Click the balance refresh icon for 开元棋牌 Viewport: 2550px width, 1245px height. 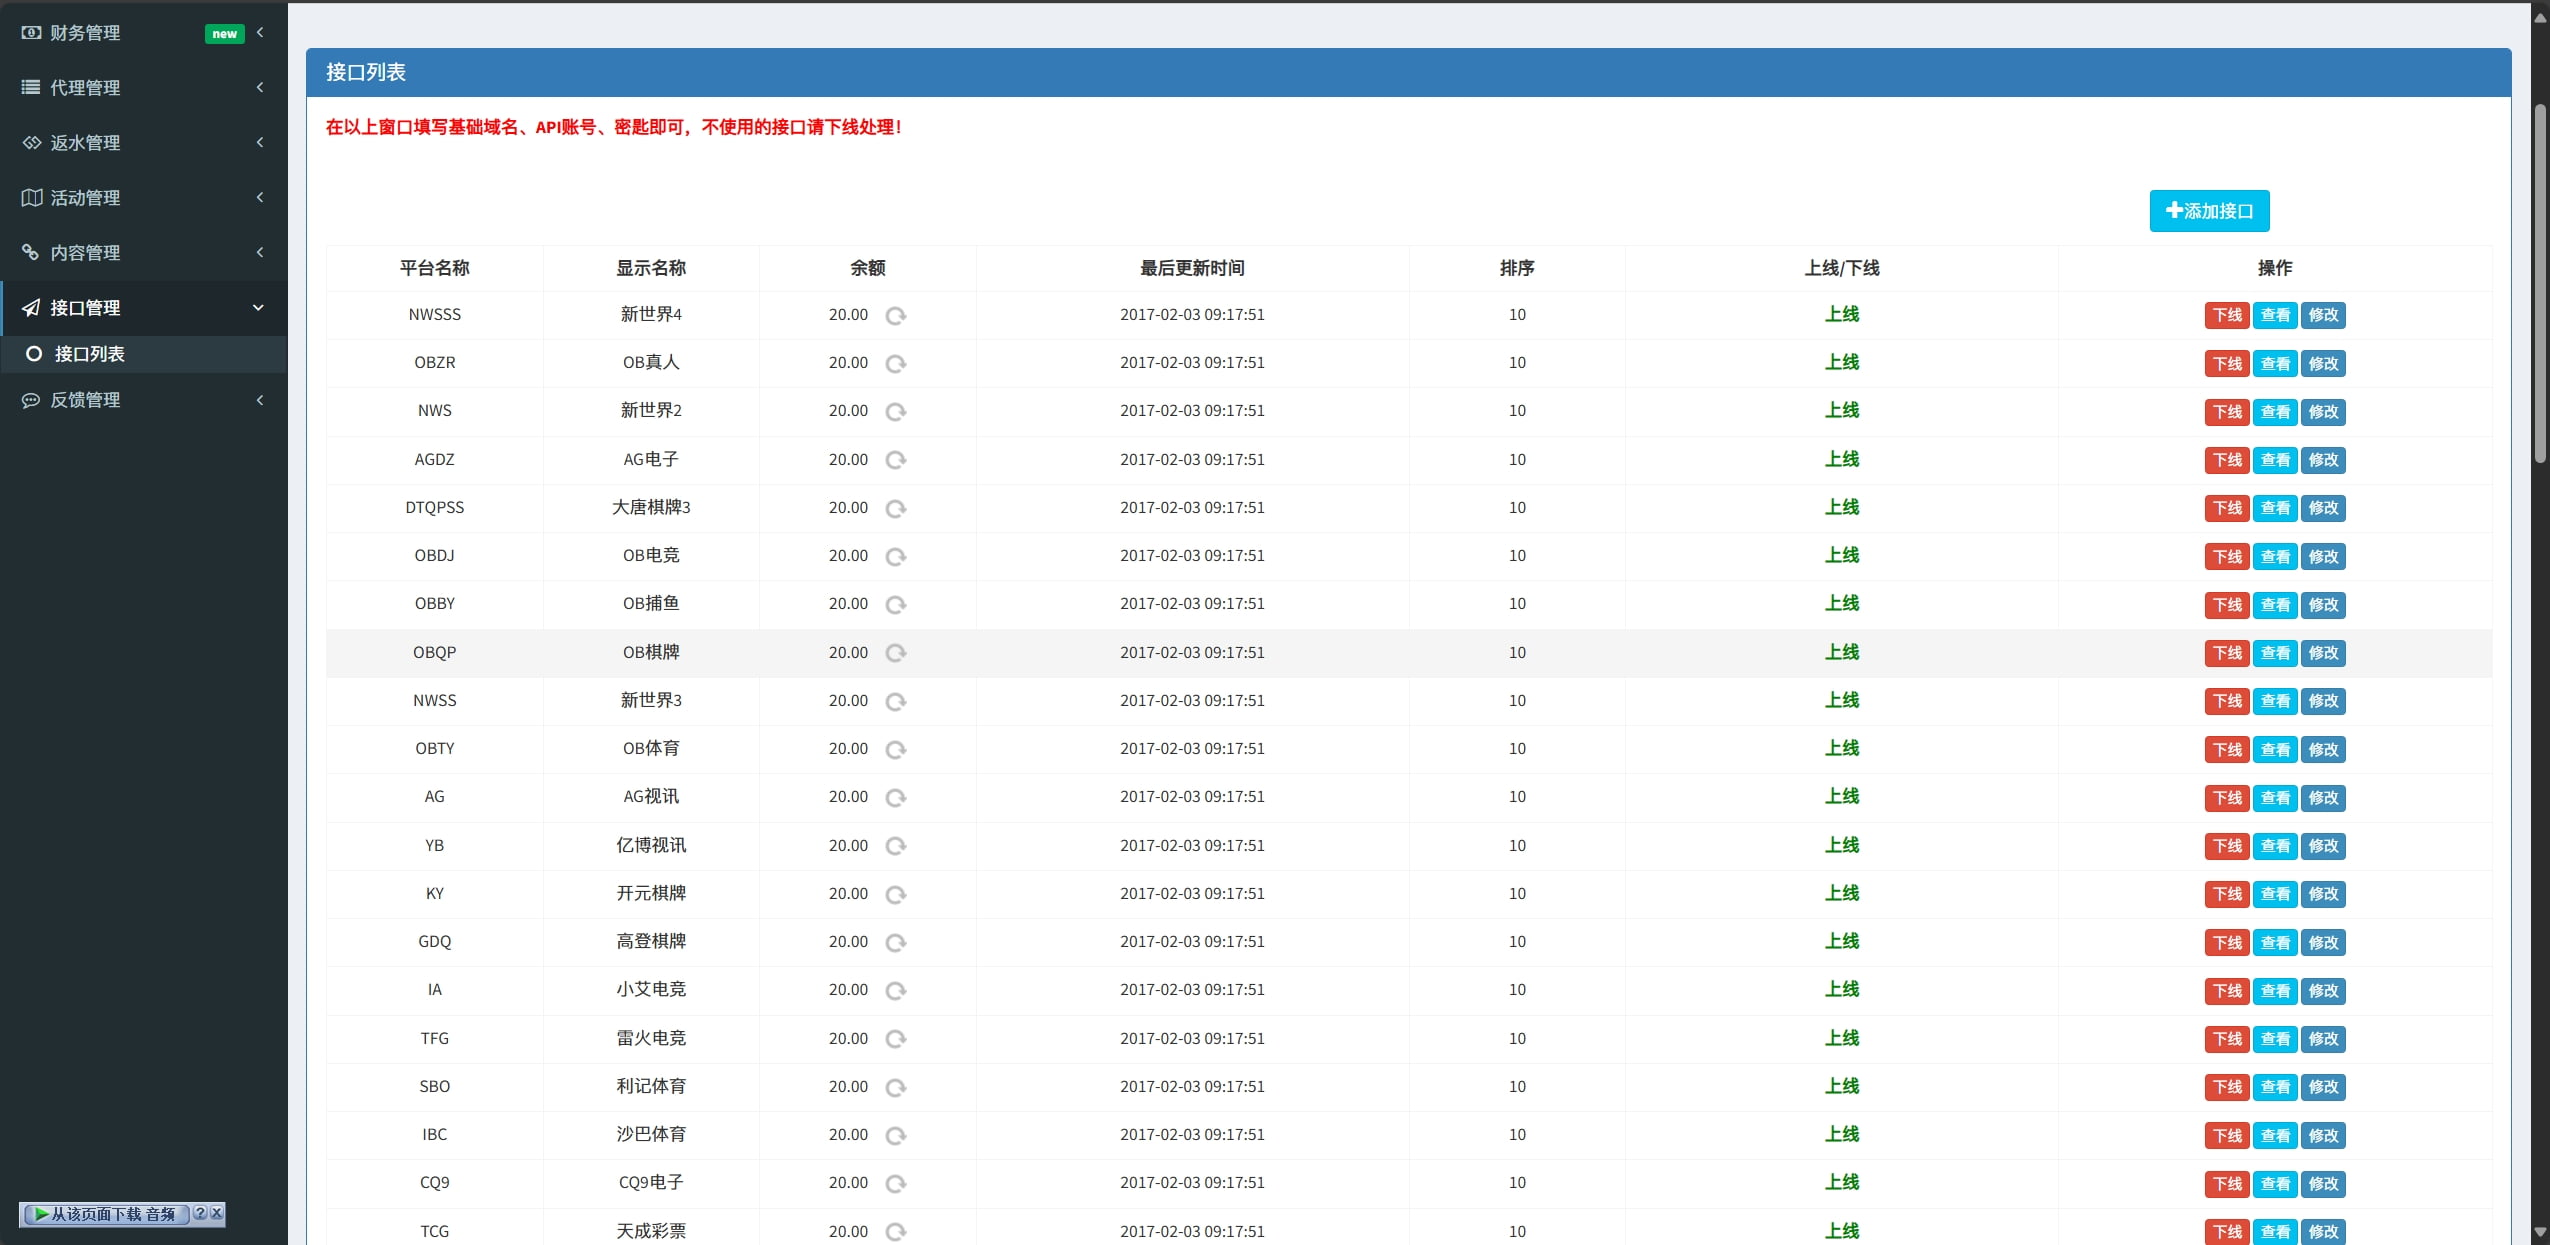[x=895, y=894]
